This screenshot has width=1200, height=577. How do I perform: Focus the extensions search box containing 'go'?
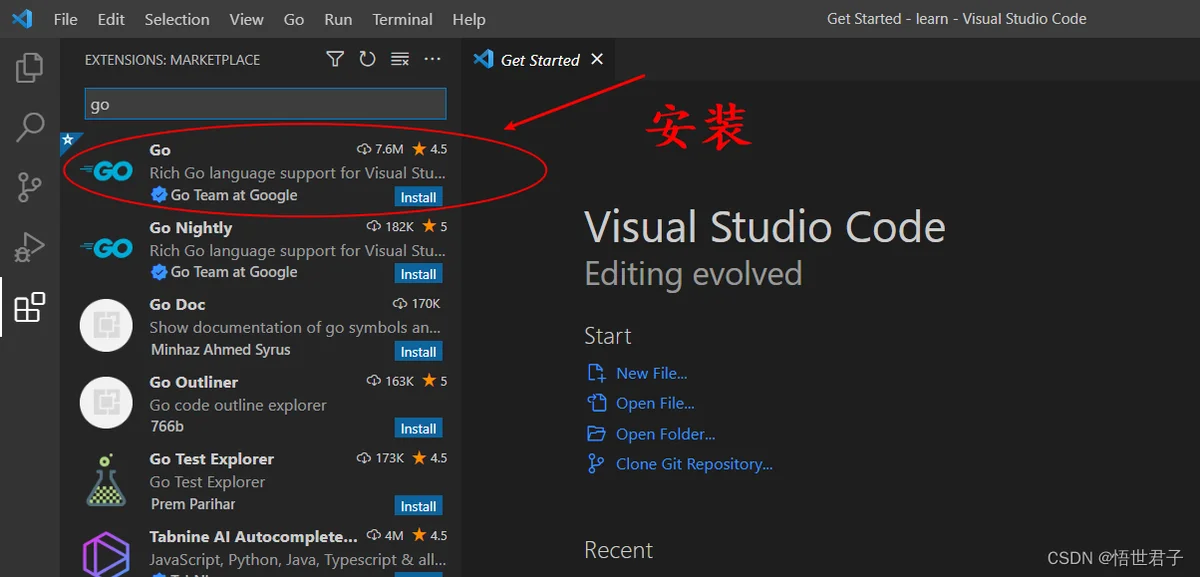click(265, 104)
